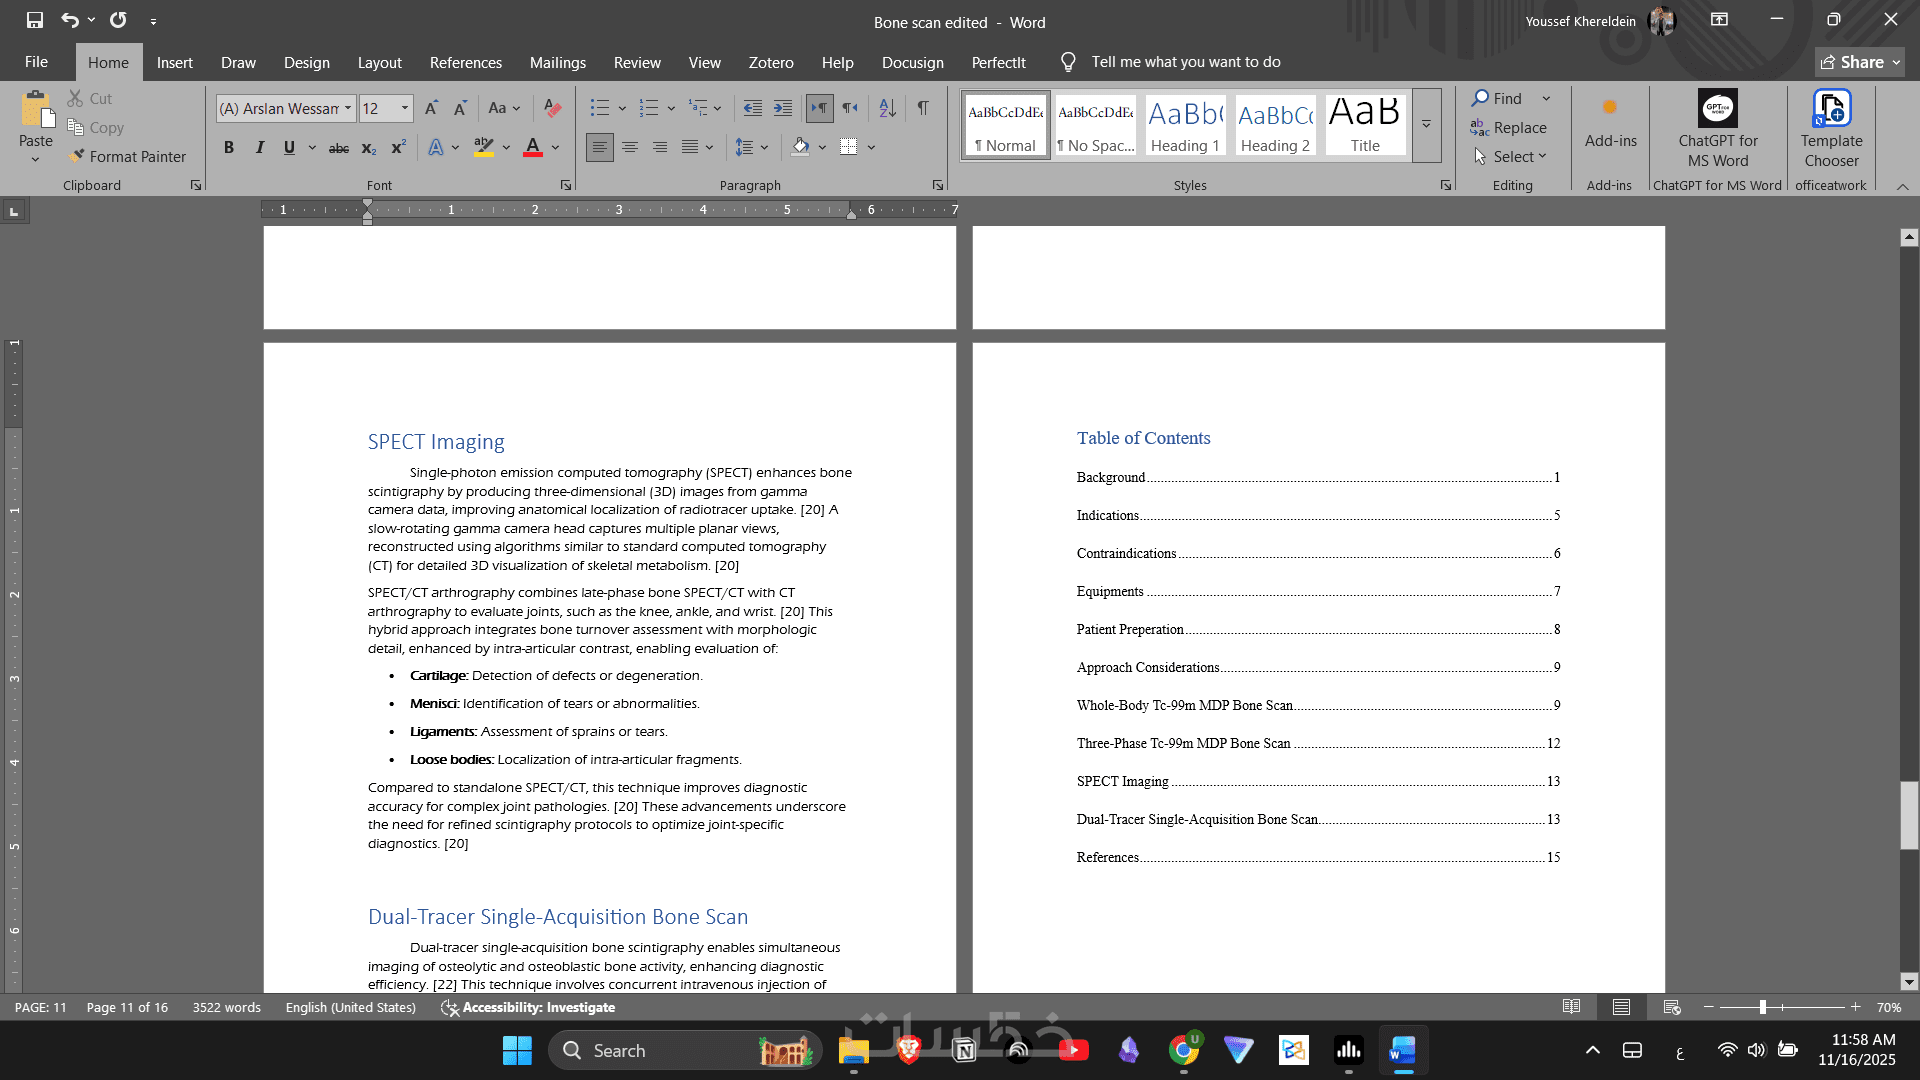The image size is (1920, 1080).
Task: Click the Justify text alignment icon
Action: point(690,147)
